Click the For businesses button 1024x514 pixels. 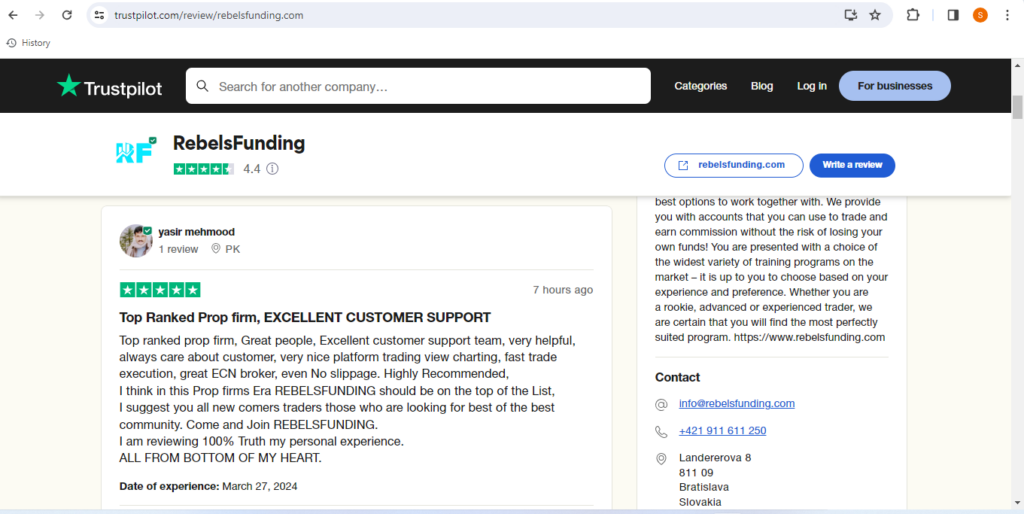(x=895, y=86)
